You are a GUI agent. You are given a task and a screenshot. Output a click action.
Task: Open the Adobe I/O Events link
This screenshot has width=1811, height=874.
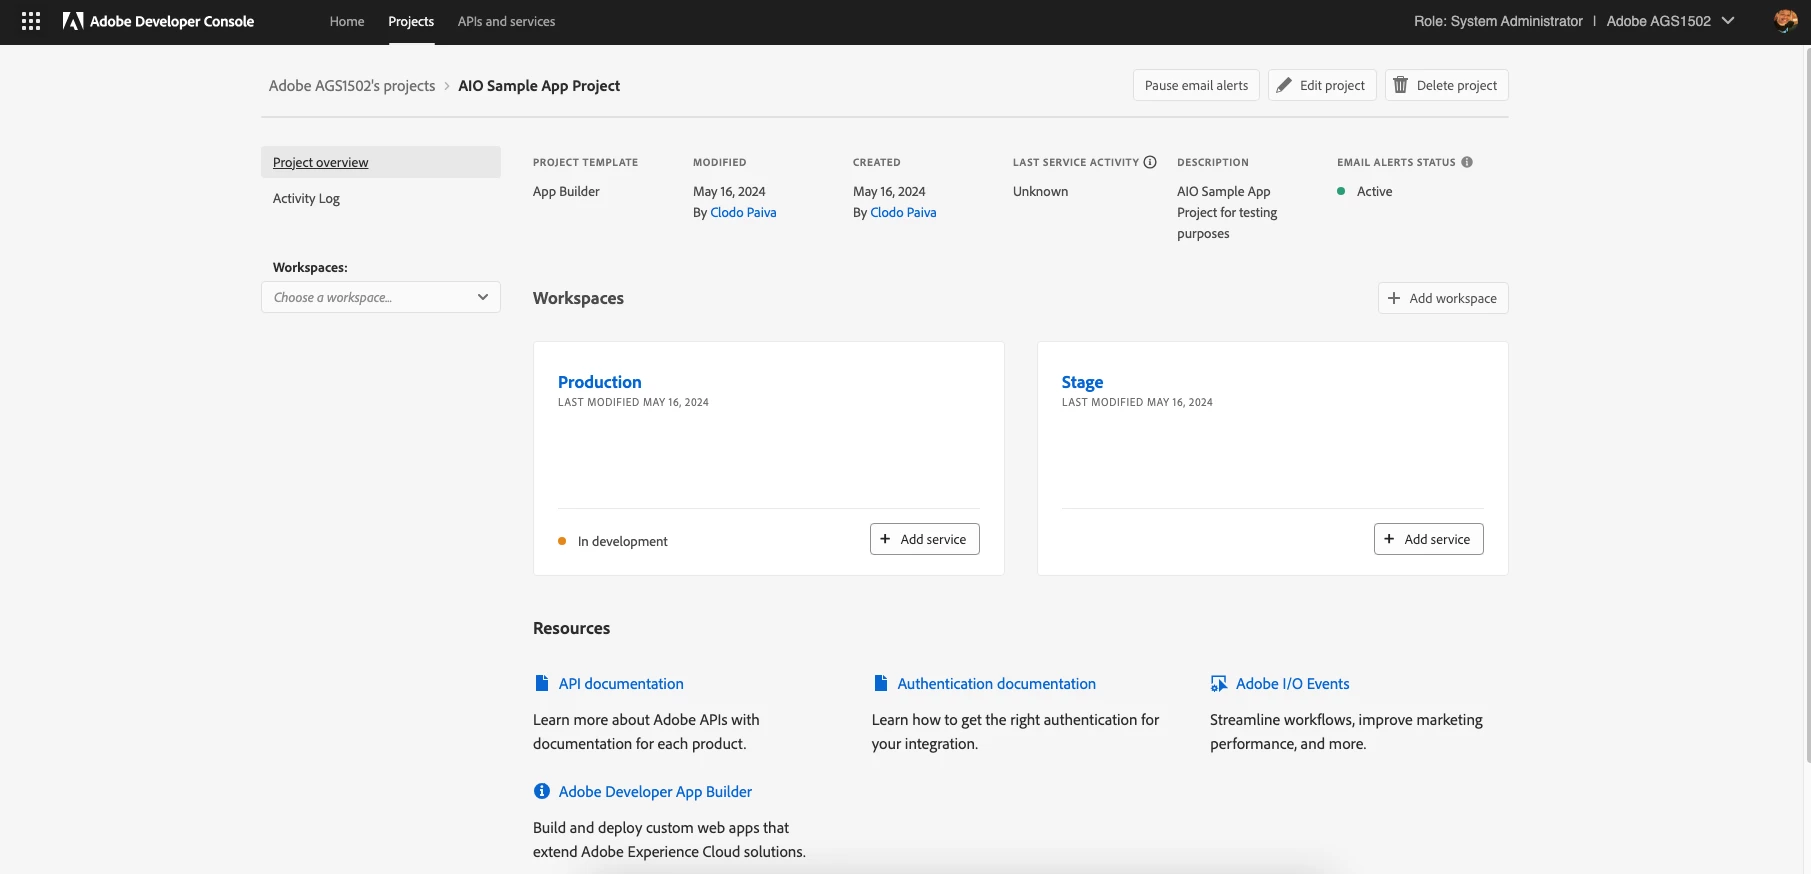1292,684
